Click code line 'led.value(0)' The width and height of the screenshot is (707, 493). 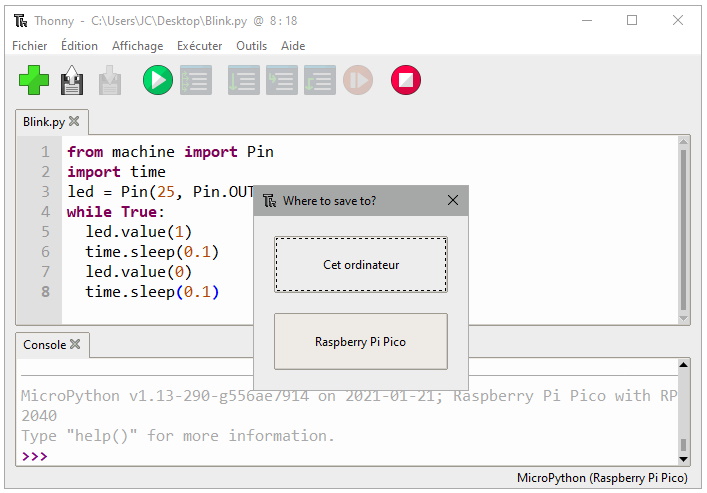pos(138,272)
